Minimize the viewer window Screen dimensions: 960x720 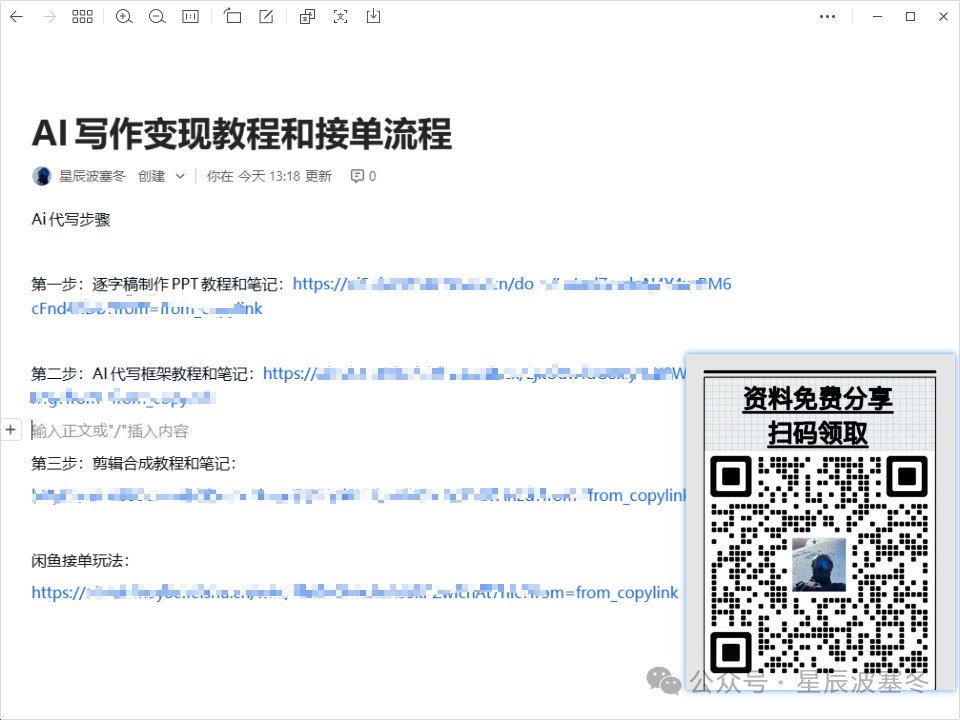(877, 17)
